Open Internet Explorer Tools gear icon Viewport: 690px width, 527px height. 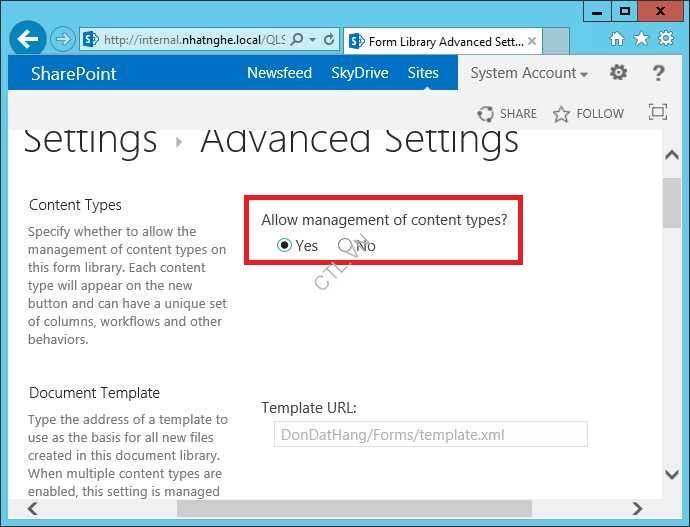(666, 39)
